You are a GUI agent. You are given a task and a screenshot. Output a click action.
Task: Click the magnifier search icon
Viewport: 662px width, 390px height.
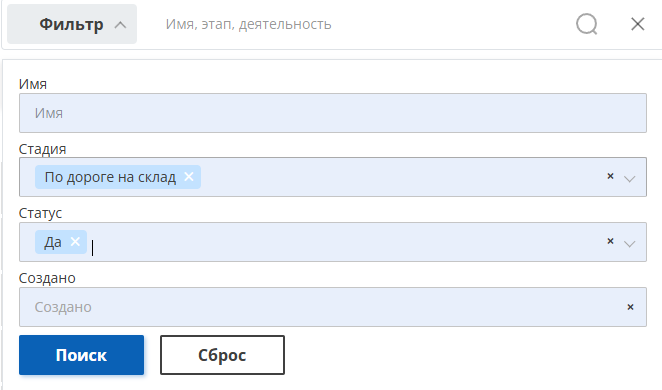[x=586, y=24]
